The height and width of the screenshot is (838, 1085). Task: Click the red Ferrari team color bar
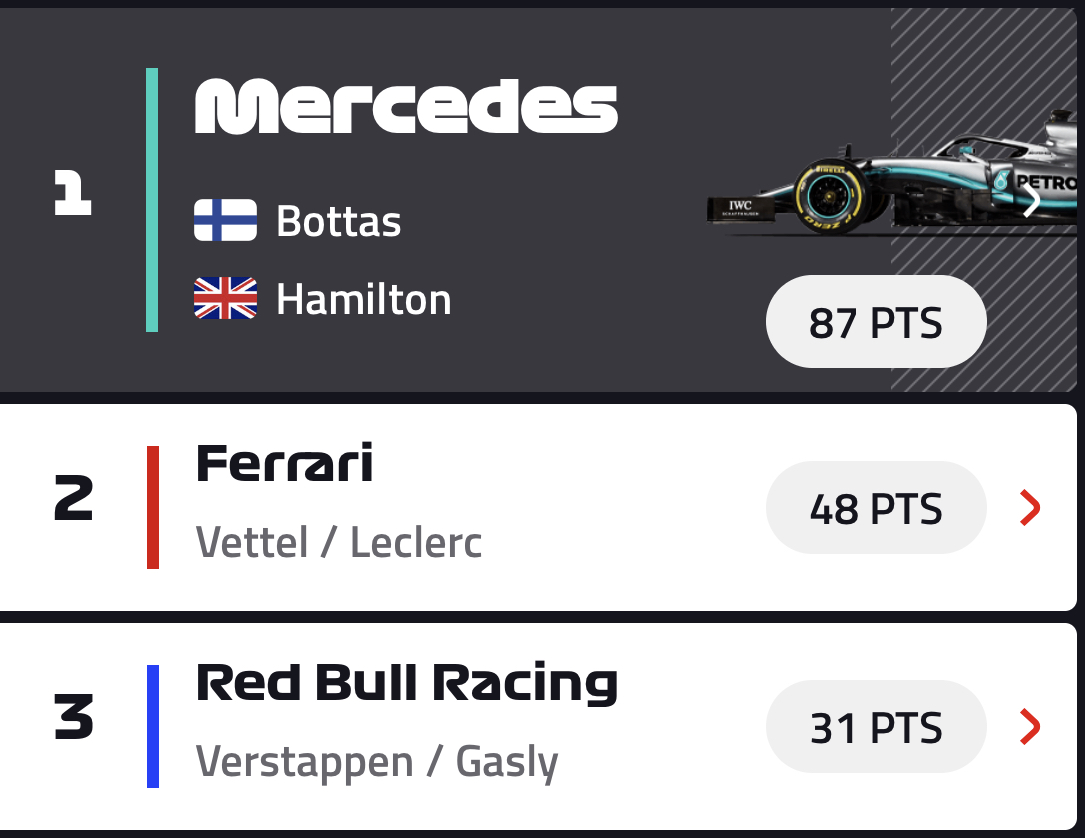[x=153, y=507]
